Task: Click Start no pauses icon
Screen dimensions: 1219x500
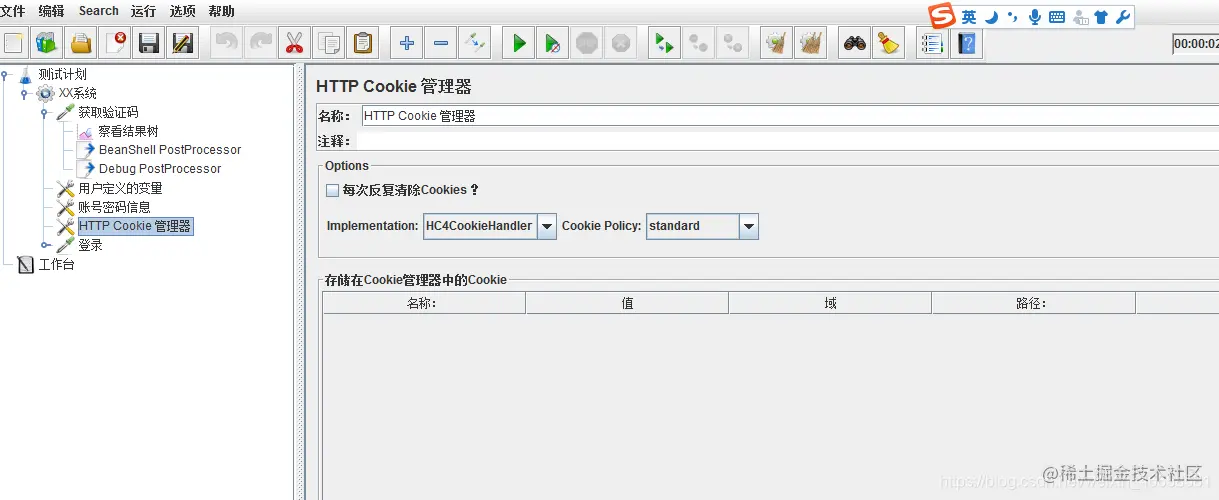Action: (553, 43)
